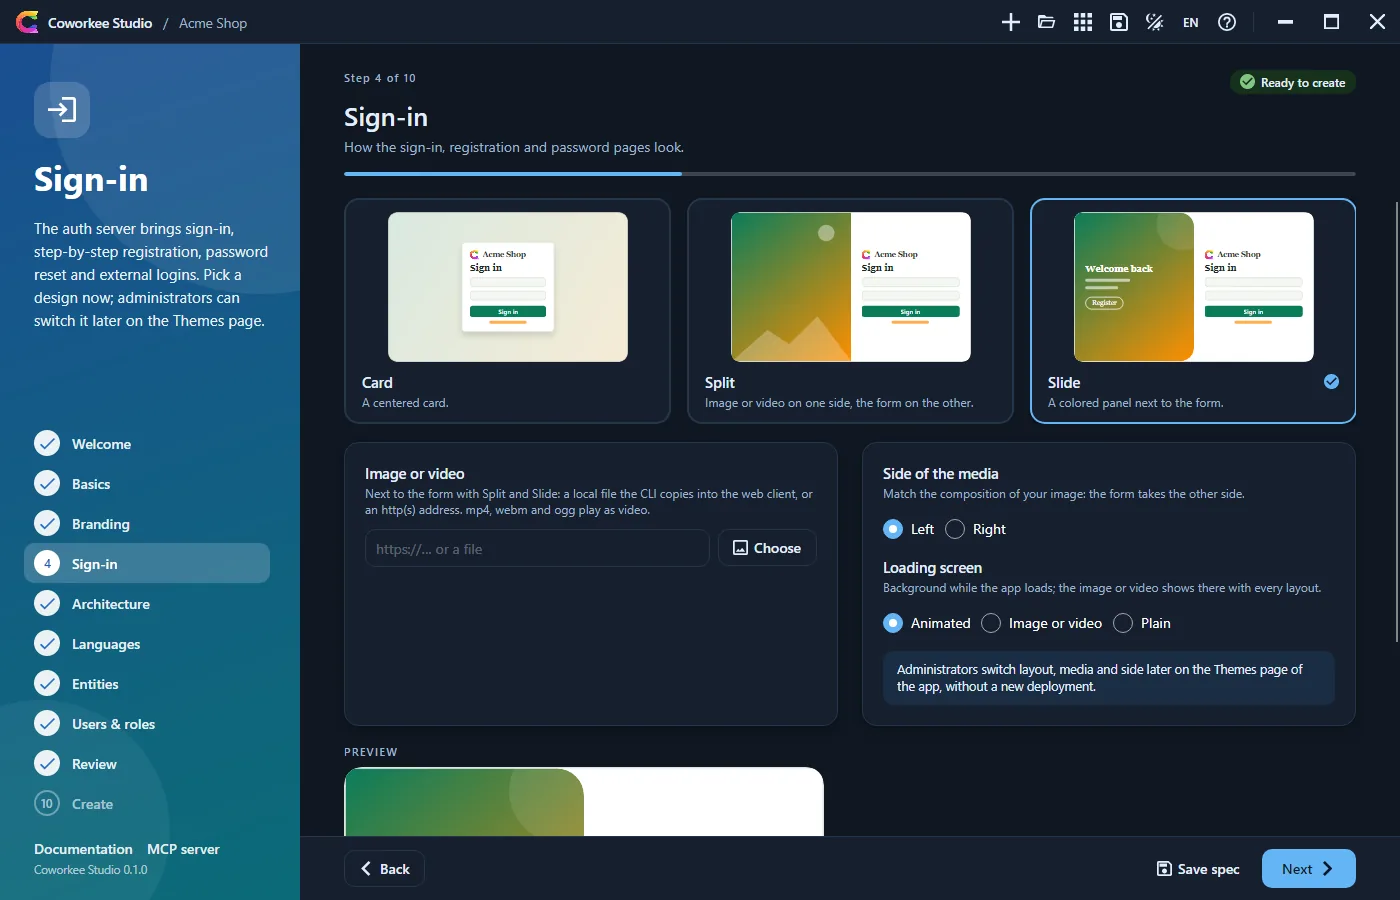Click the checkmark icon beside Branding
1400x900 pixels.
coord(47,523)
